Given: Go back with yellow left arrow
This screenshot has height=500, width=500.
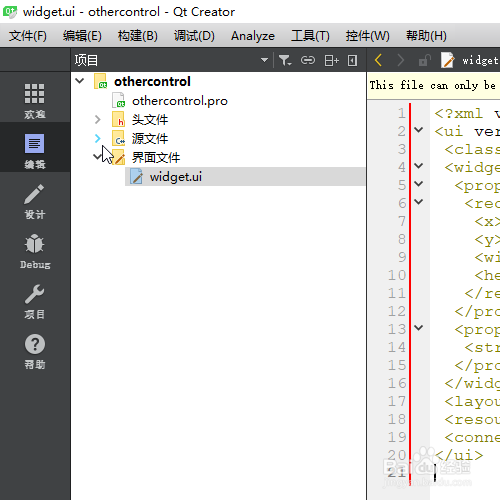Looking at the screenshot, I should 378,60.
